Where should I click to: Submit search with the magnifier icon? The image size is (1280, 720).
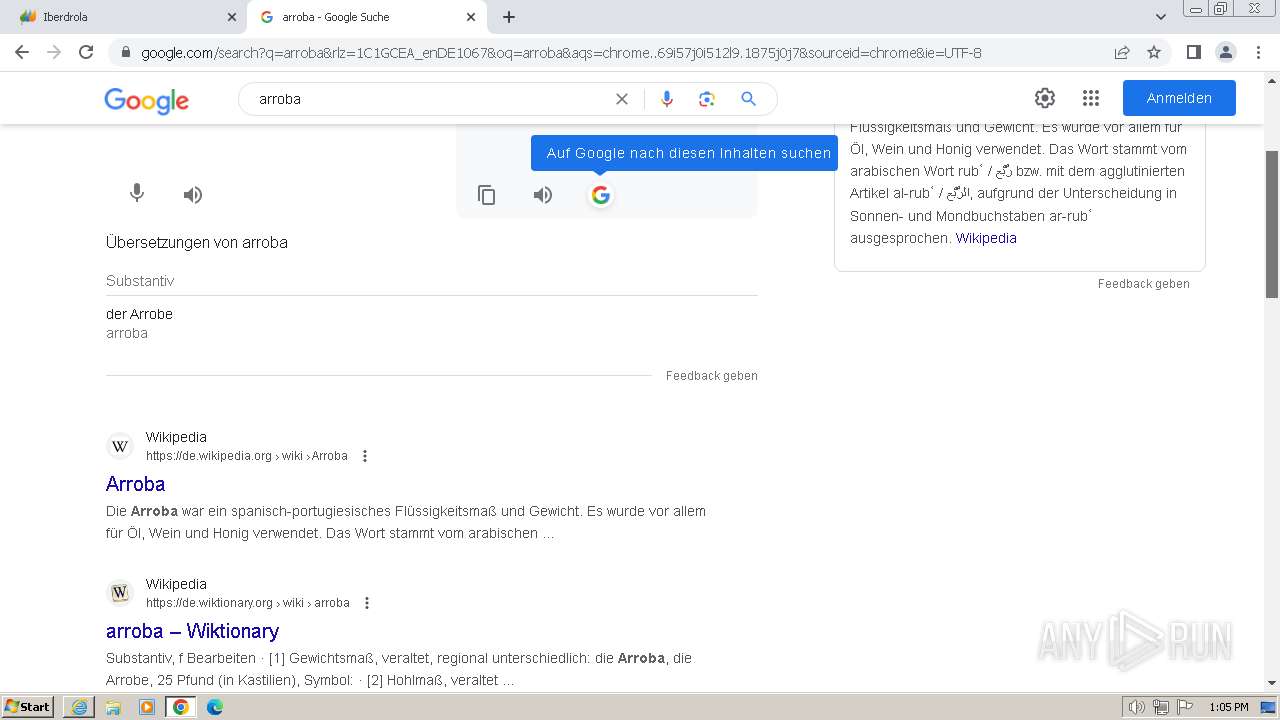point(748,99)
